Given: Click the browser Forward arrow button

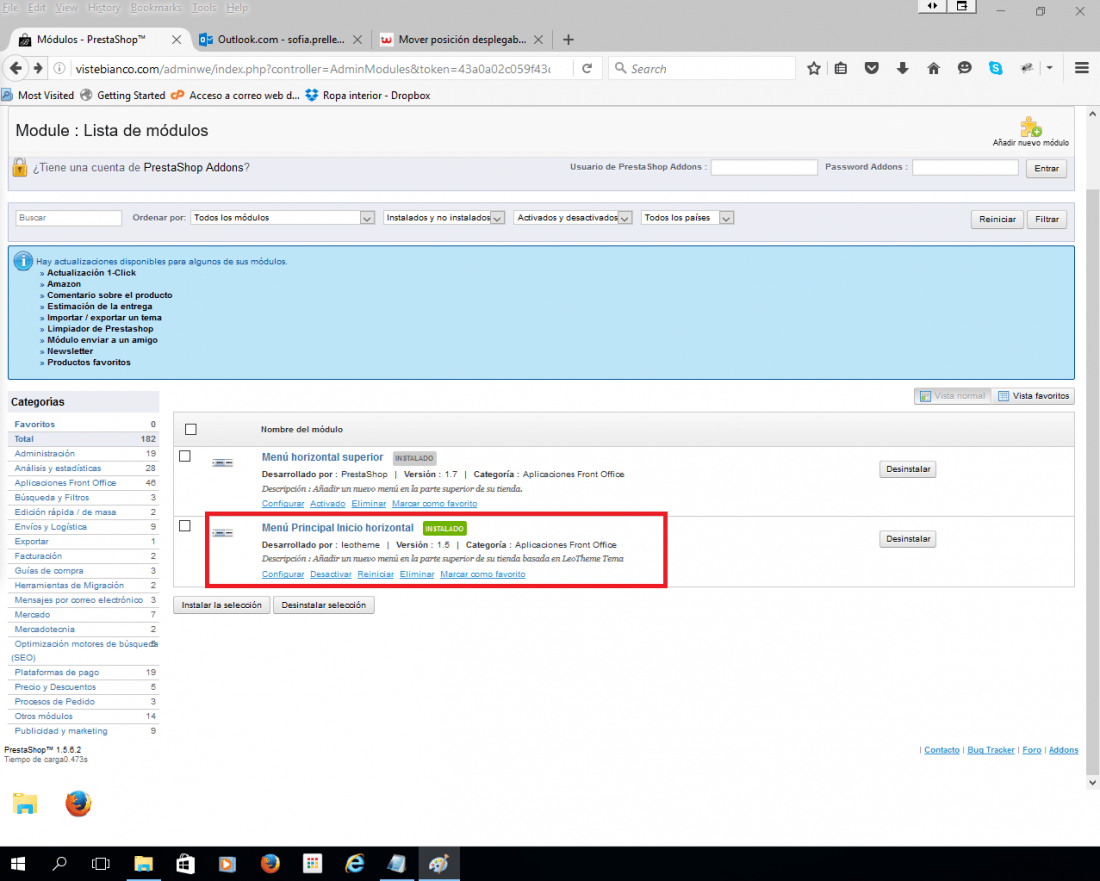Looking at the screenshot, I should click(x=38, y=68).
